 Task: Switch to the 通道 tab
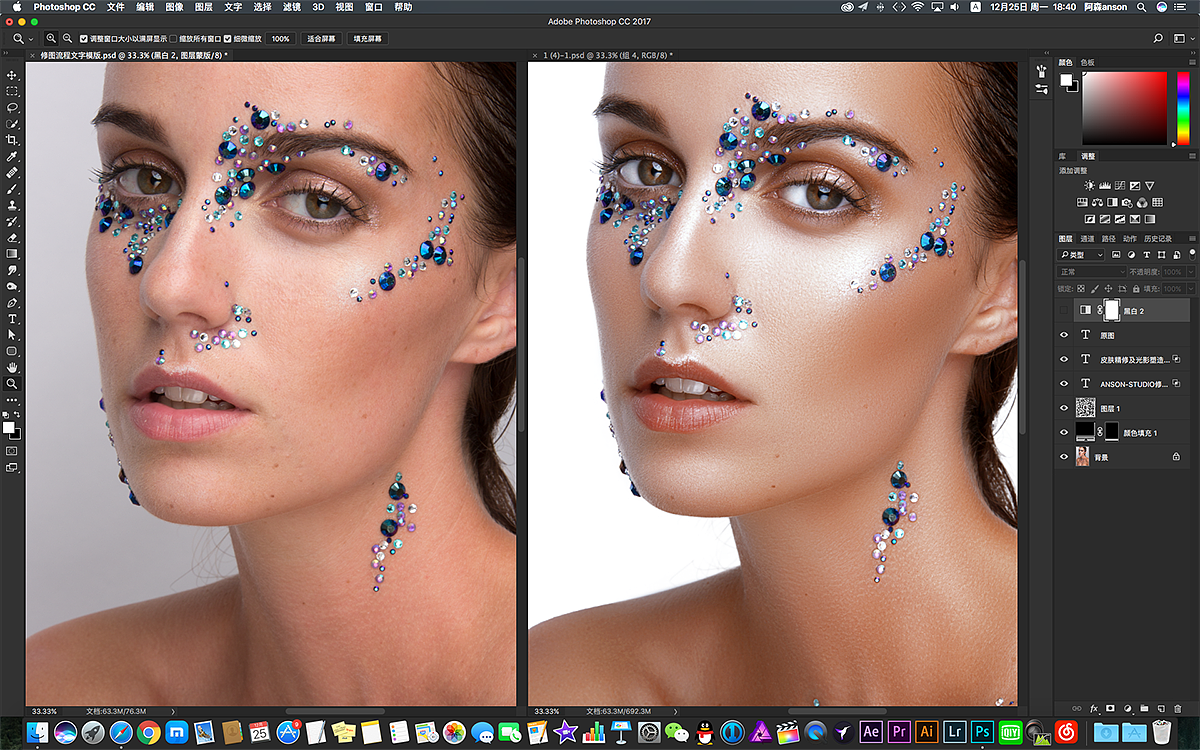(x=1087, y=239)
